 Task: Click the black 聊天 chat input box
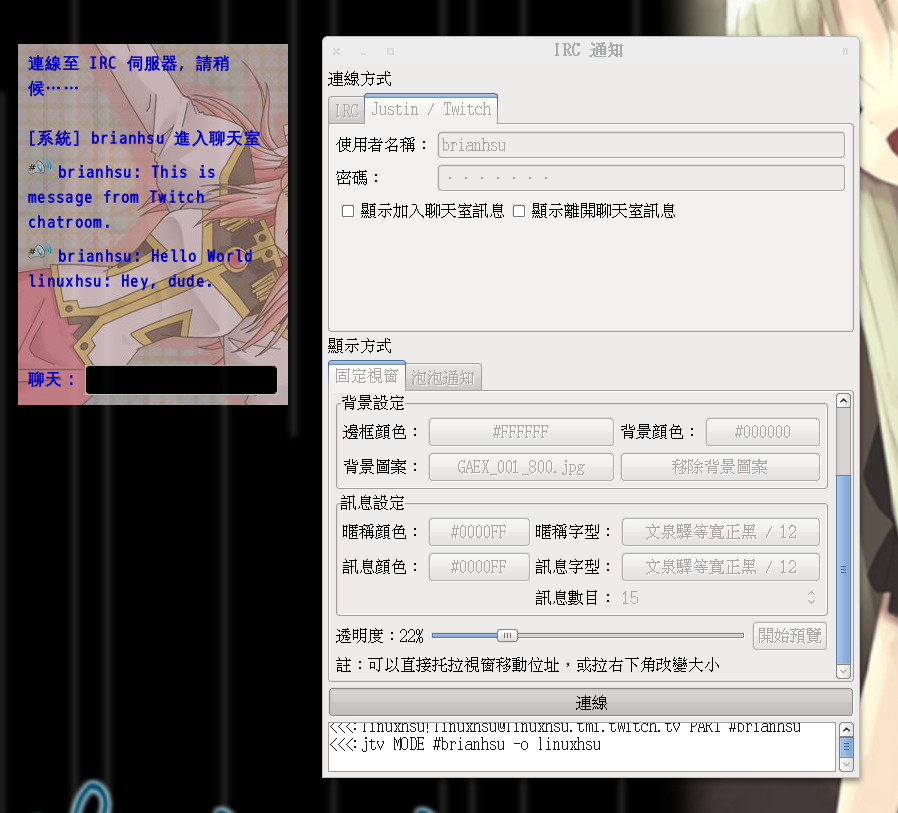[181, 380]
